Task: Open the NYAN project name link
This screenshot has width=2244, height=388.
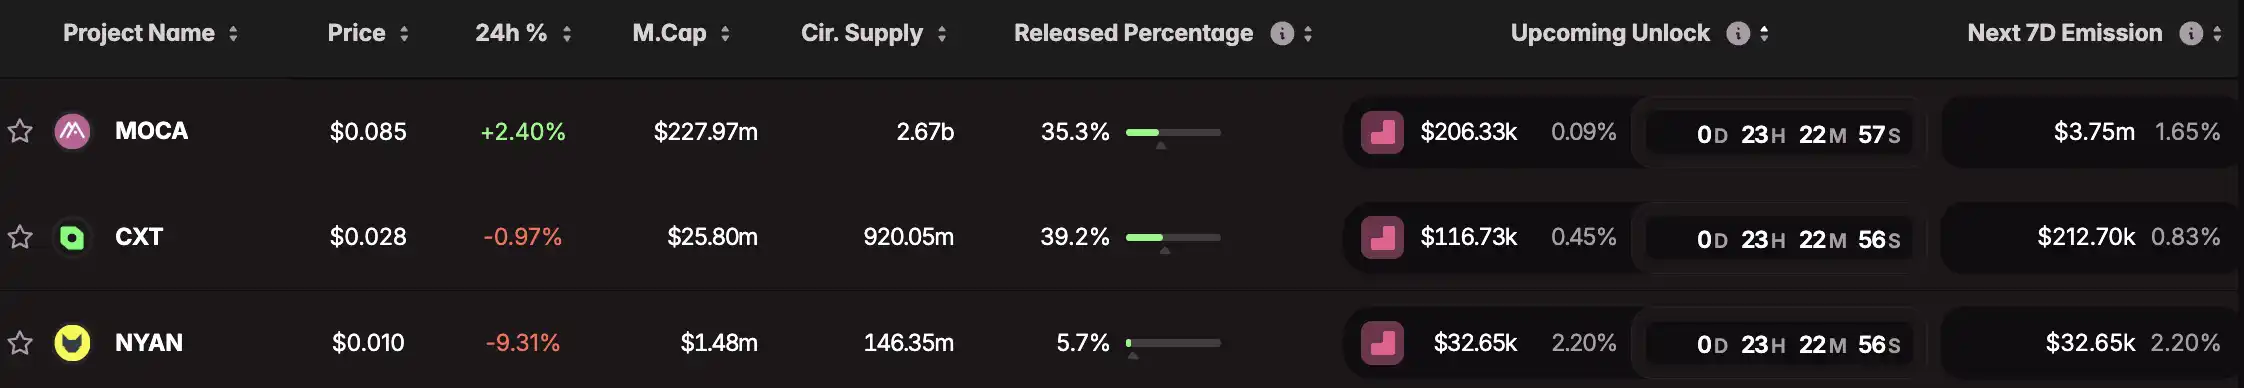Action: tap(149, 343)
